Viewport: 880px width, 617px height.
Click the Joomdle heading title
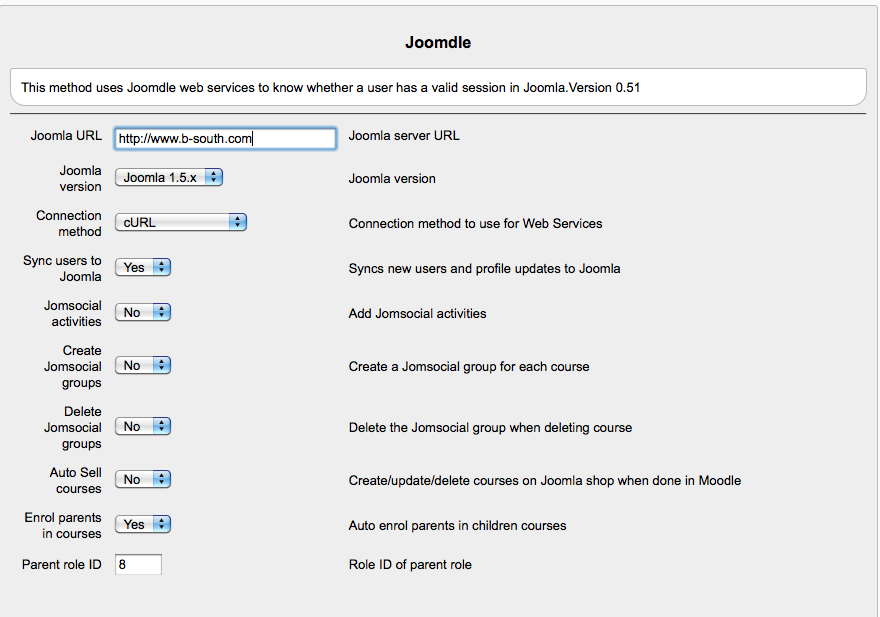point(438,43)
